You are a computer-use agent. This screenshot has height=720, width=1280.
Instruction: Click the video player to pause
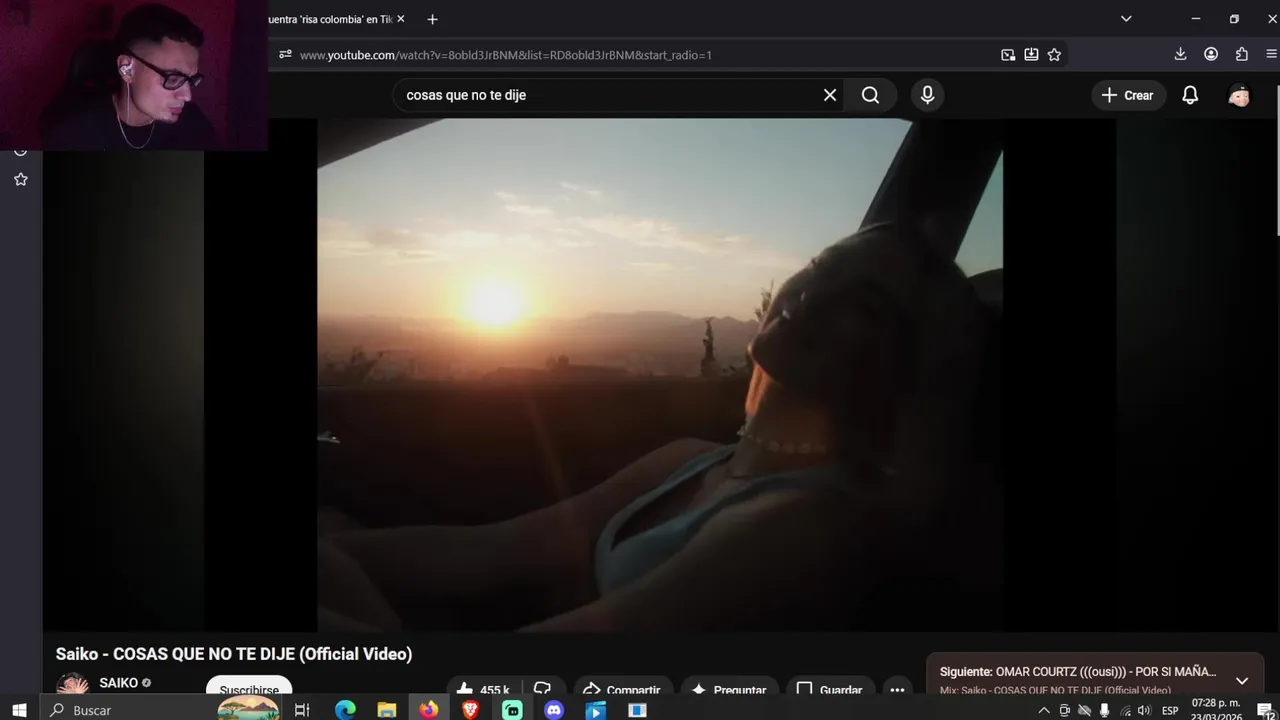click(660, 375)
